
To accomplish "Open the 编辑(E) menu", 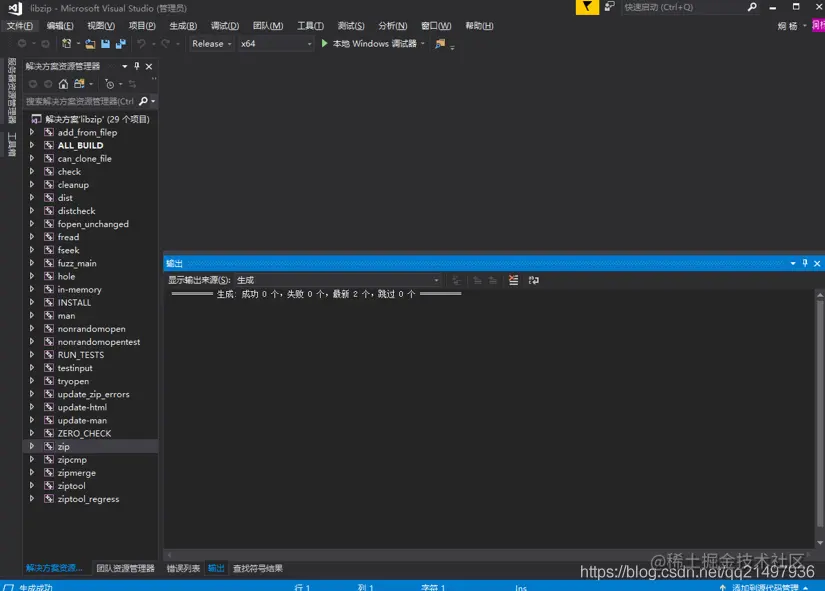I will pyautogui.click(x=60, y=26).
